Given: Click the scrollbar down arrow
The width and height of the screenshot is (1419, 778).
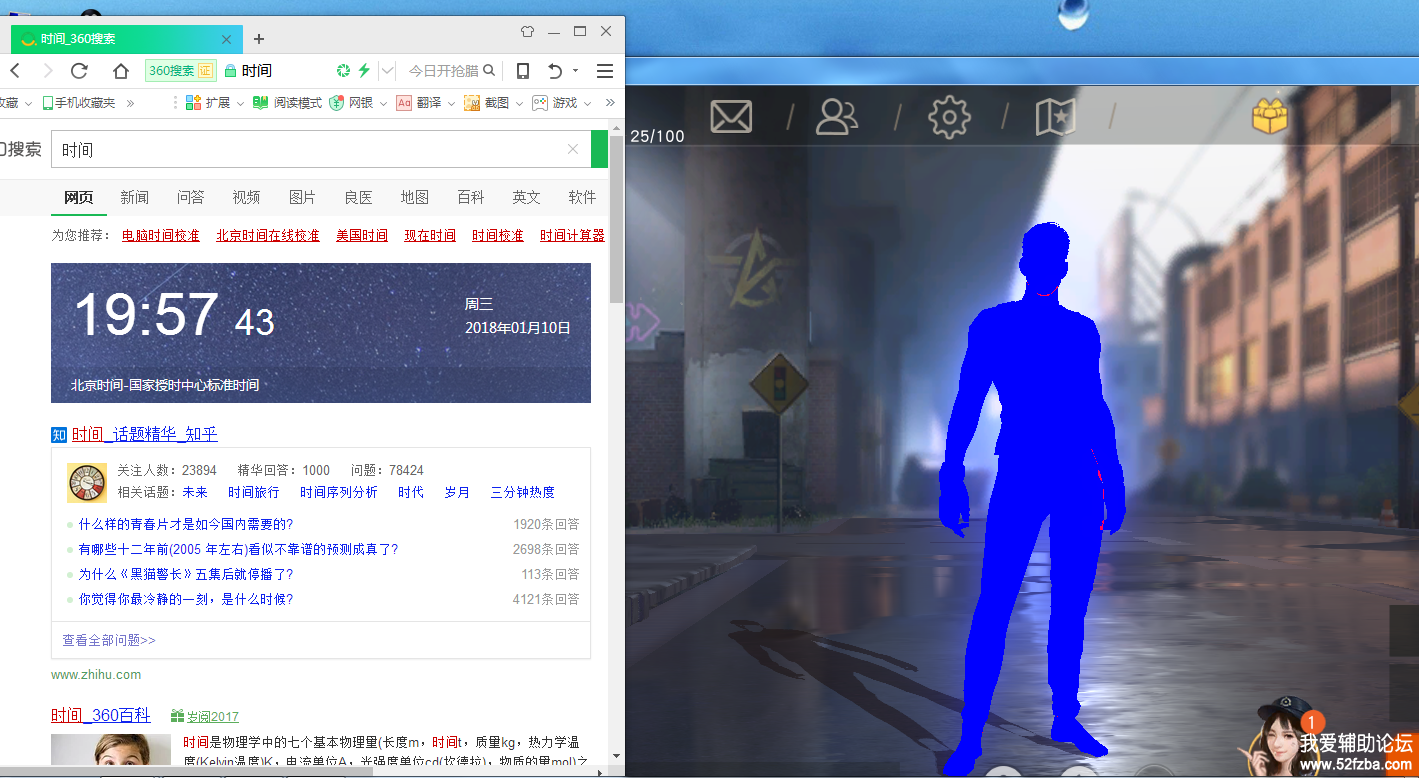Looking at the screenshot, I should tap(616, 756).
